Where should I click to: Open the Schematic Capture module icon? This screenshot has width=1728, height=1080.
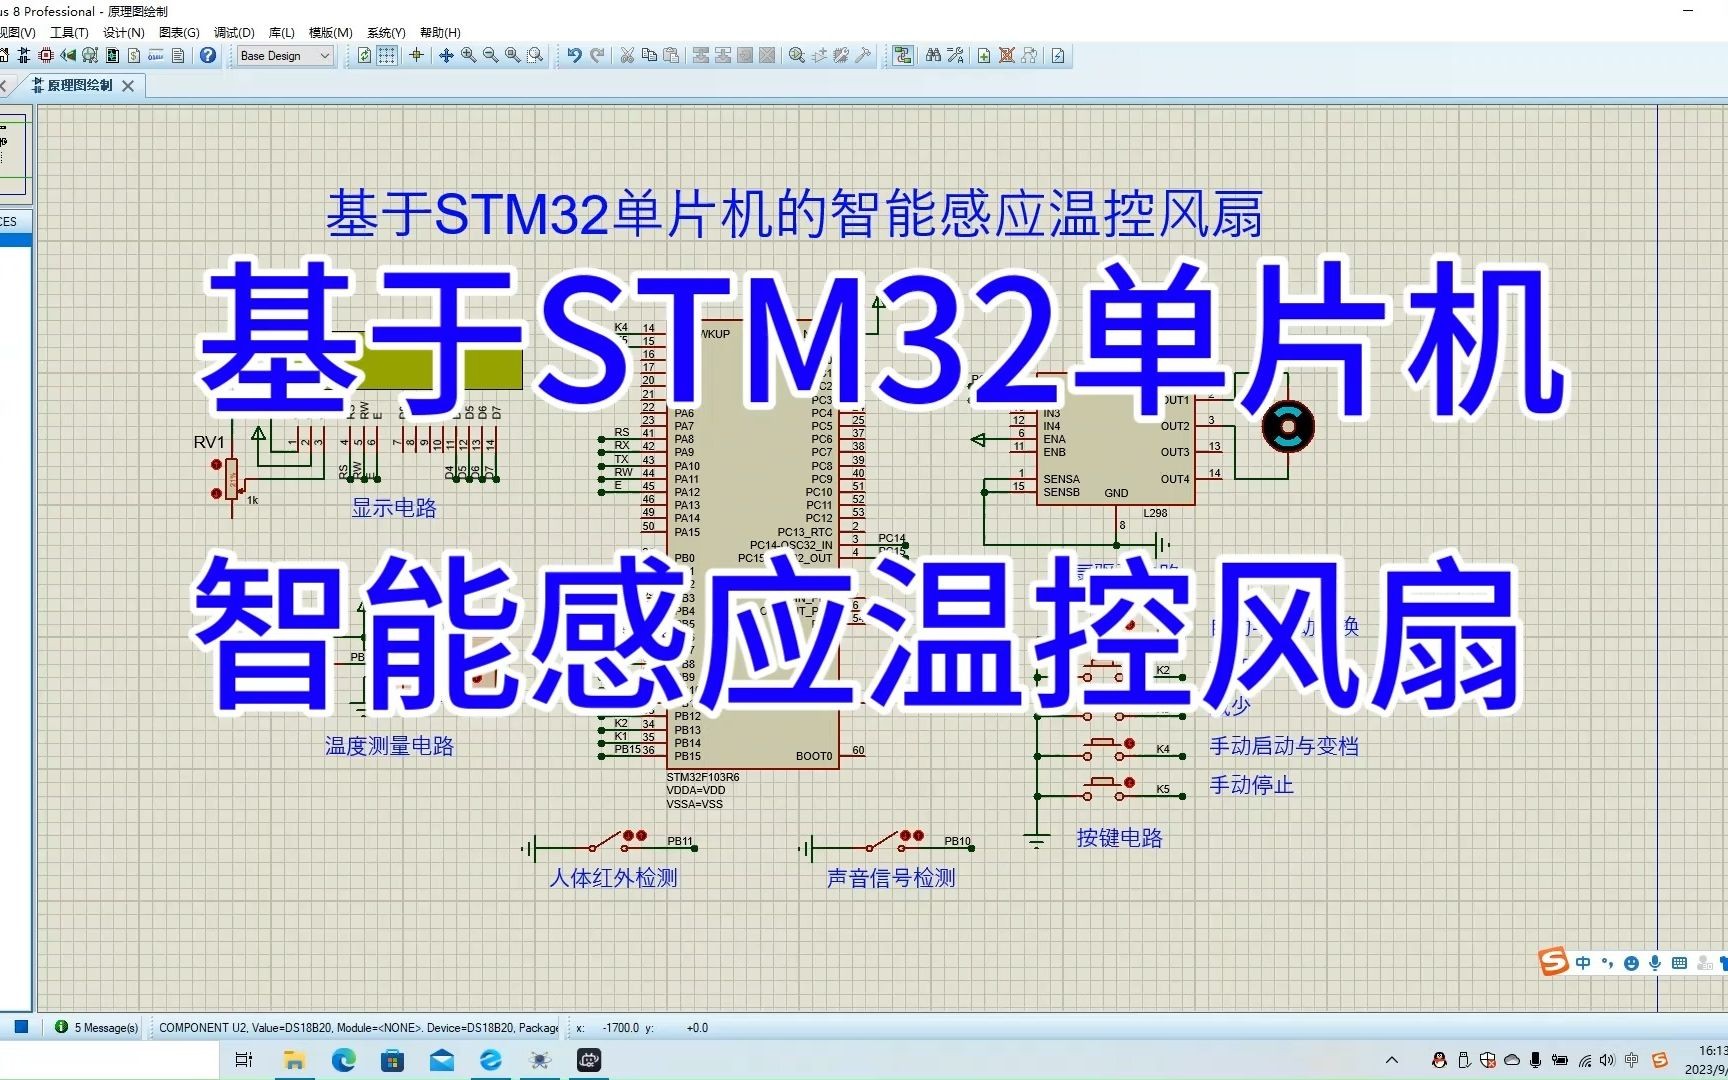(x=23, y=55)
